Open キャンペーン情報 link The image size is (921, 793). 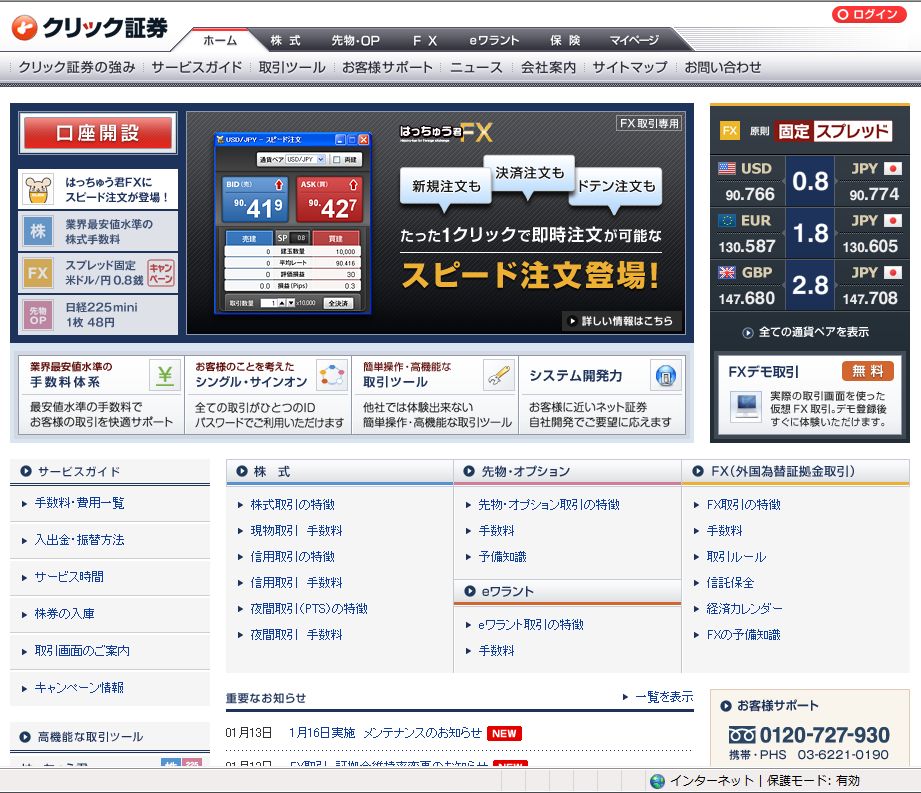click(x=79, y=688)
